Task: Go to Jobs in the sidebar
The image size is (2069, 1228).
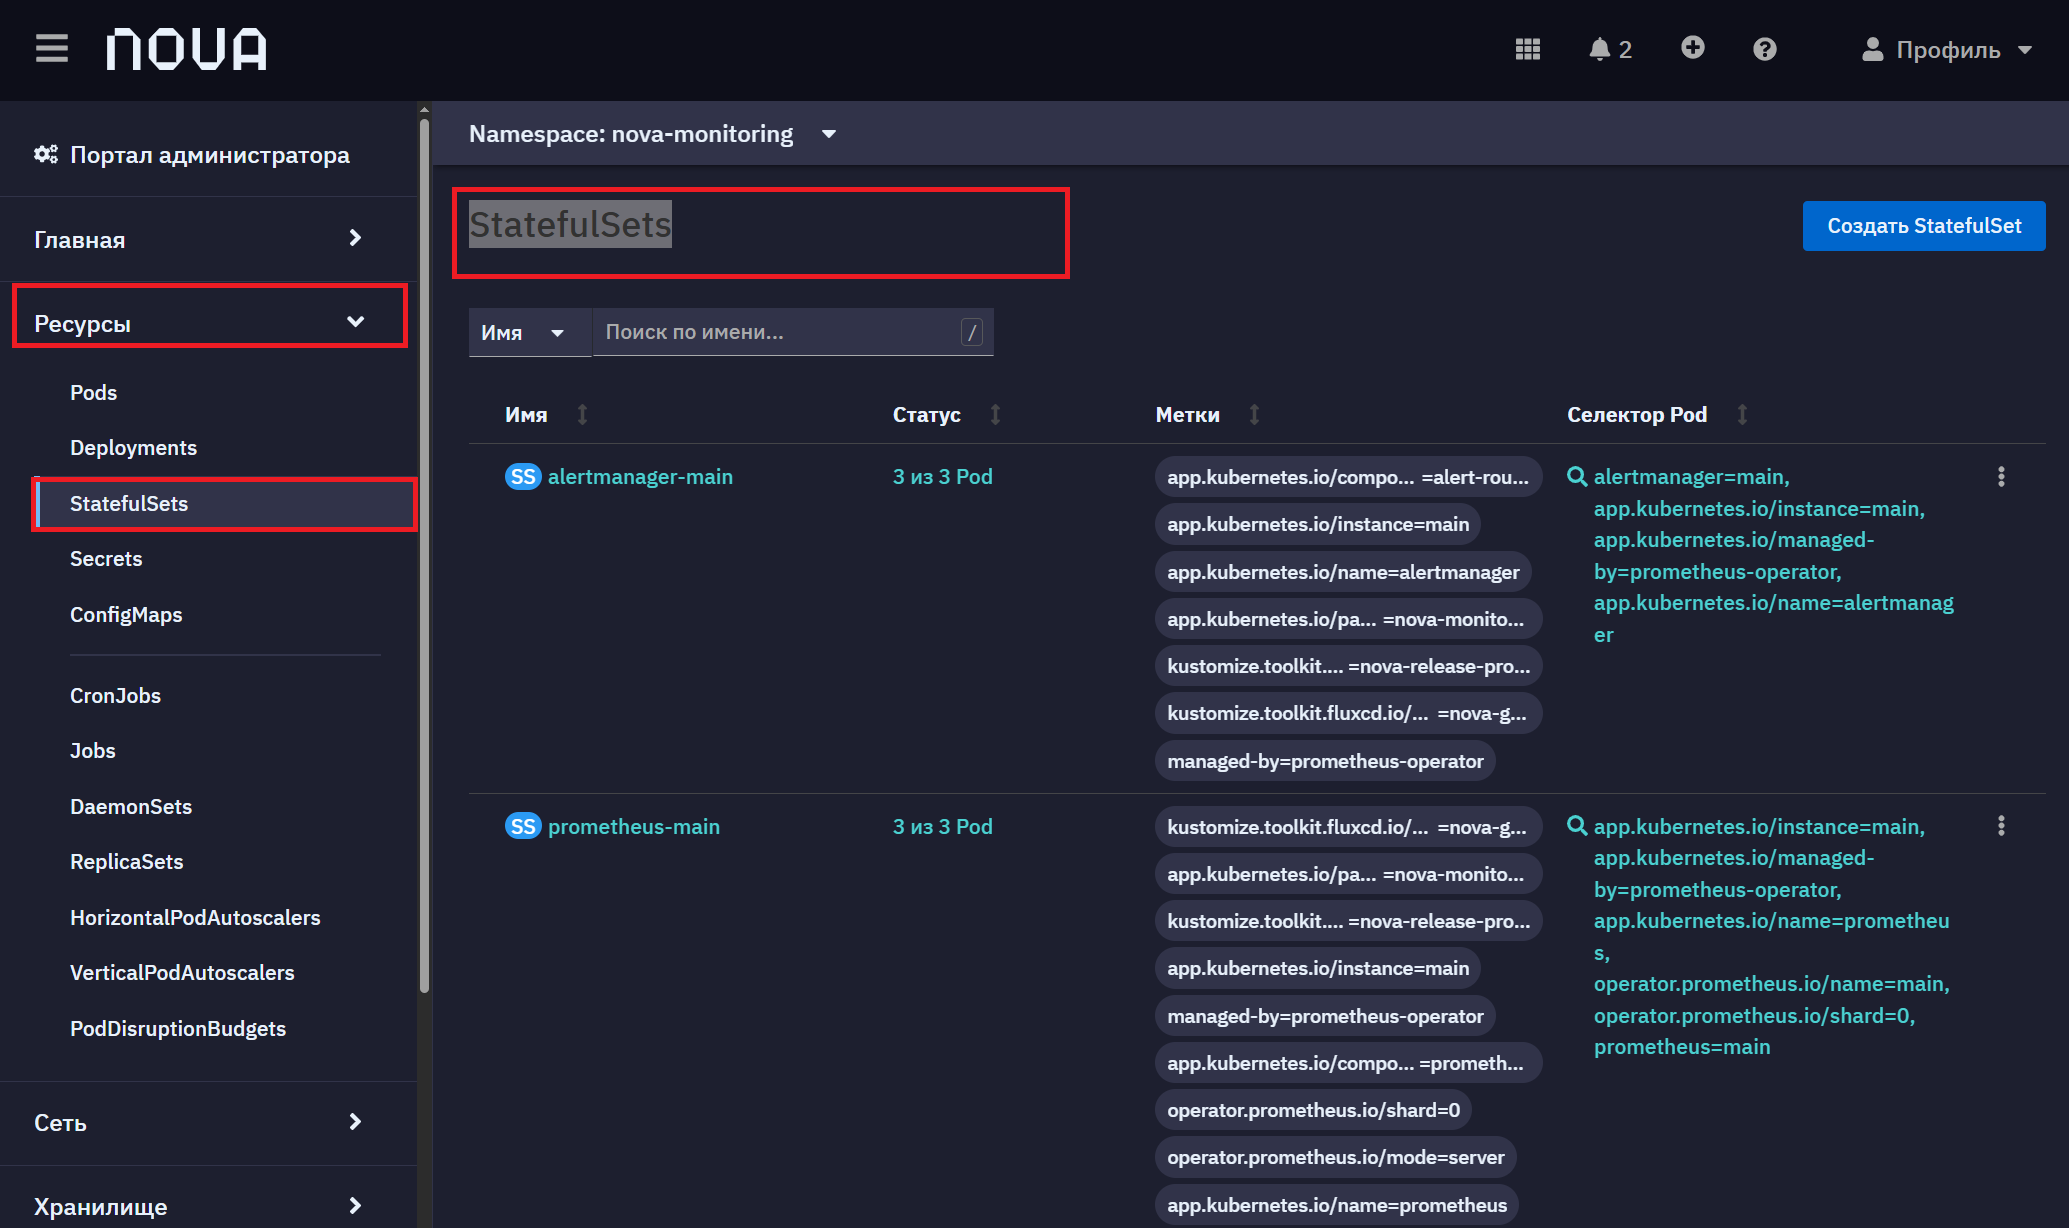Action: pyautogui.click(x=93, y=751)
